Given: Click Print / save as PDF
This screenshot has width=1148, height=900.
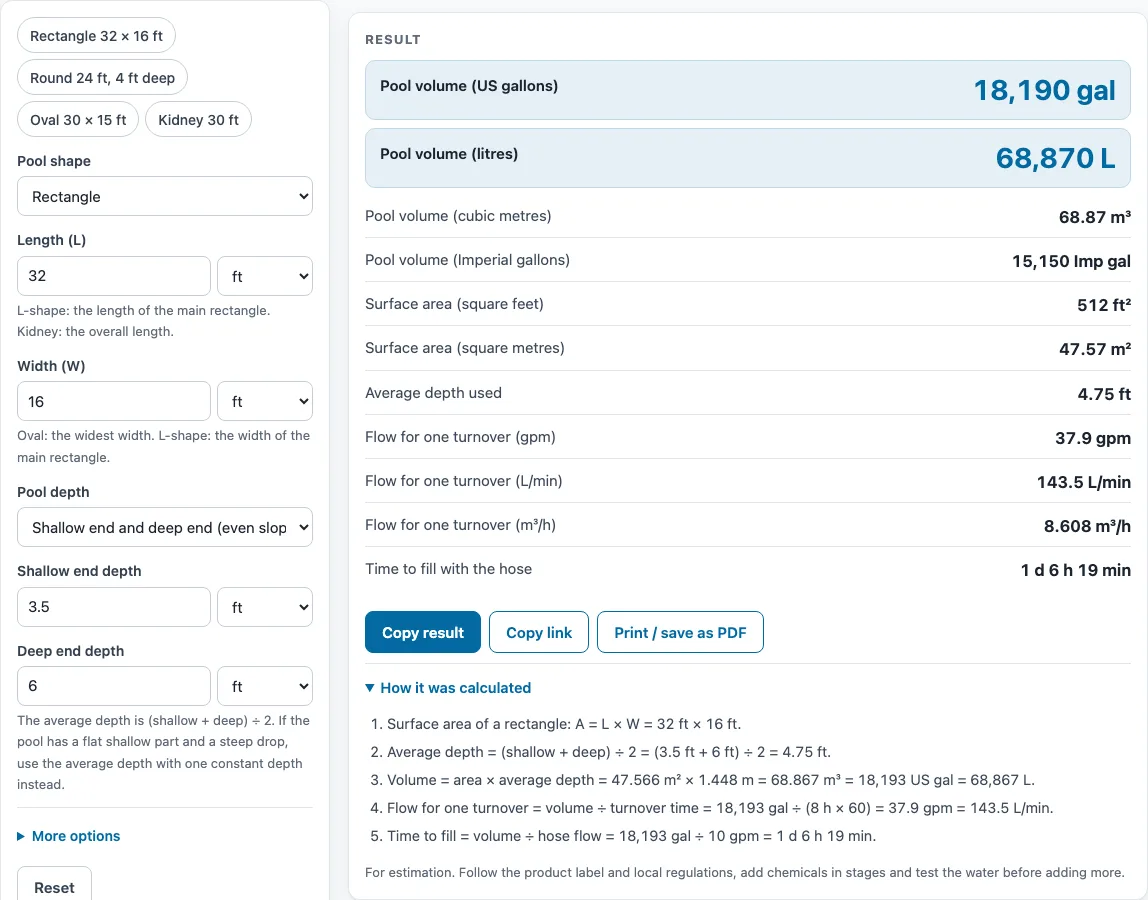Looking at the screenshot, I should coord(680,632).
